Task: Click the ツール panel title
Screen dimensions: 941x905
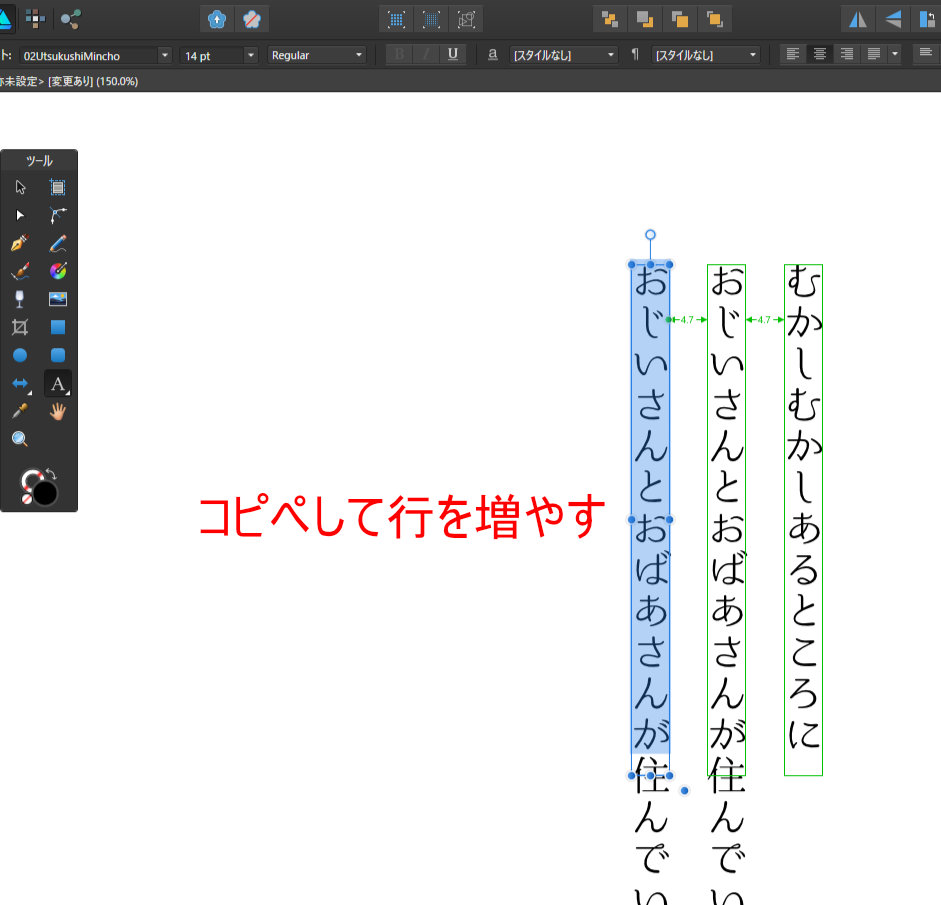Action: coord(39,161)
